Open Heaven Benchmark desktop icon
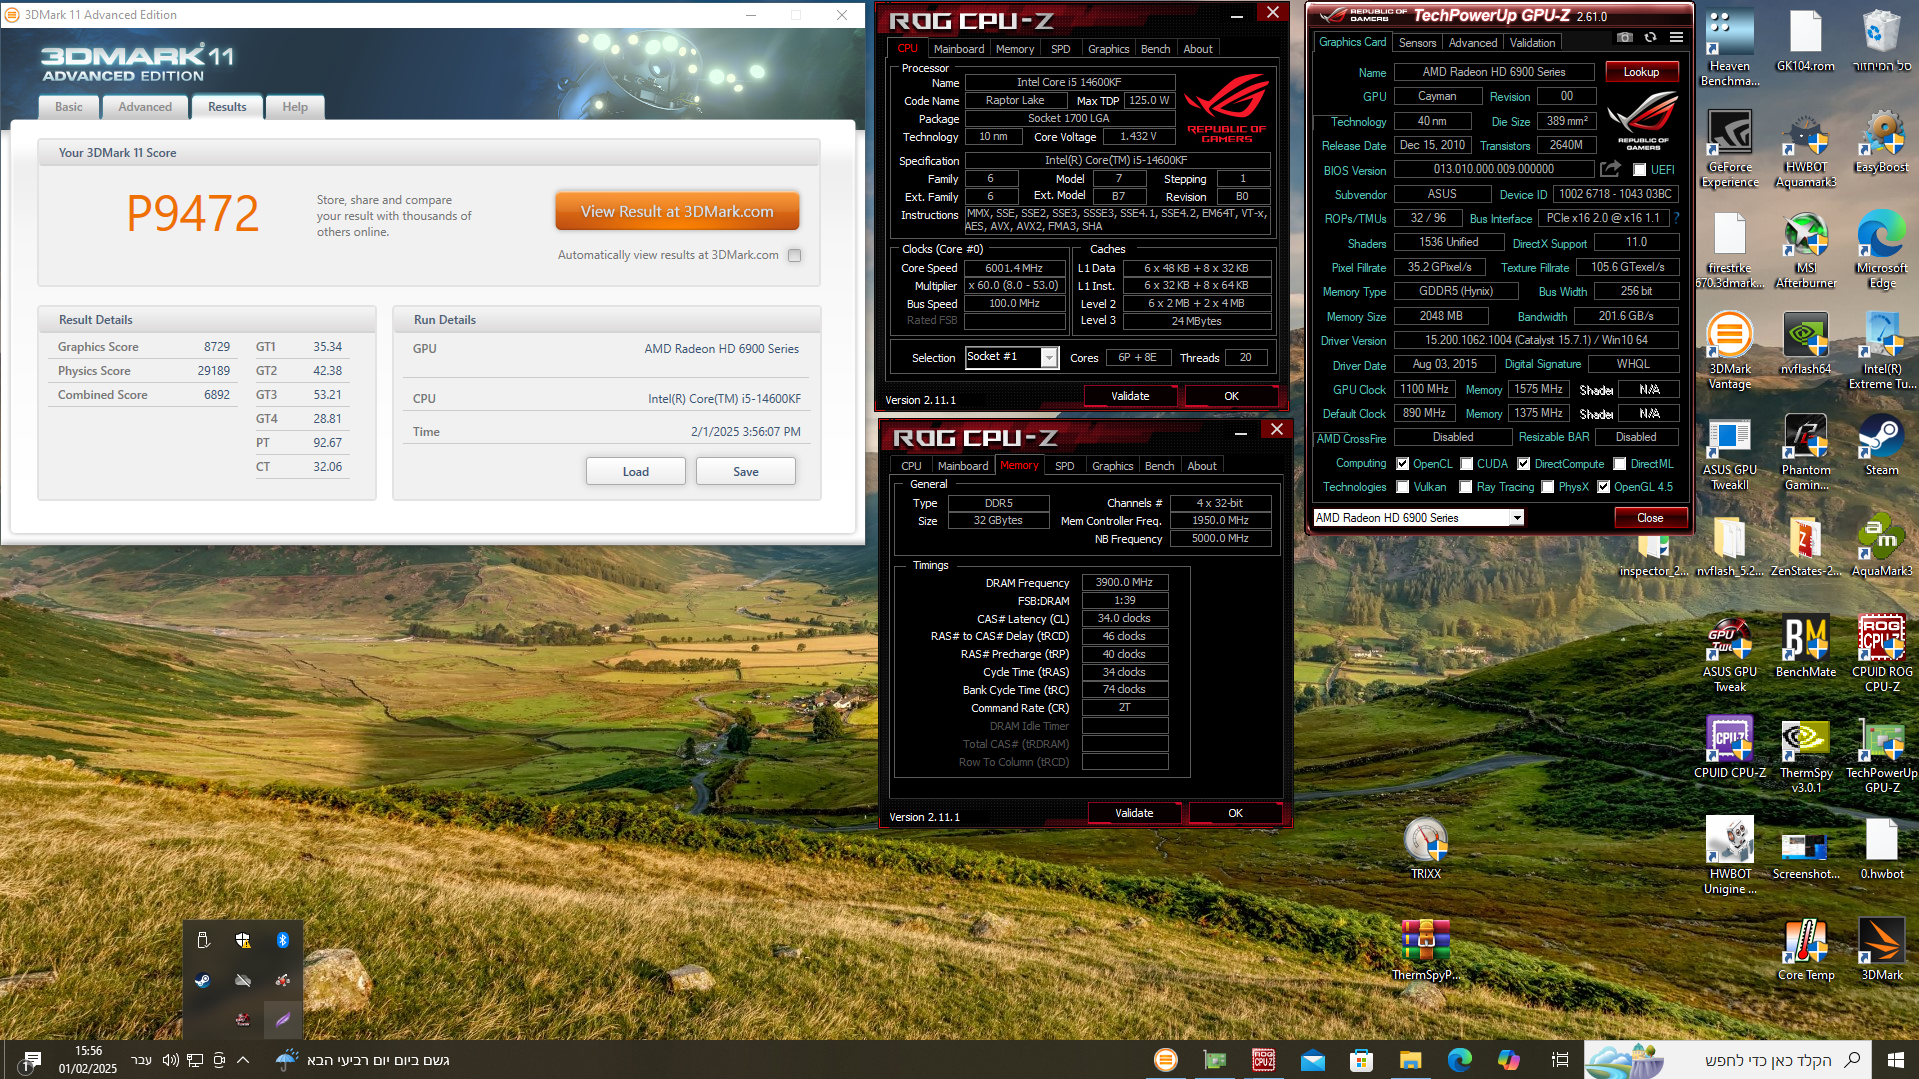Image resolution: width=1919 pixels, height=1079 pixels. coord(1730,48)
